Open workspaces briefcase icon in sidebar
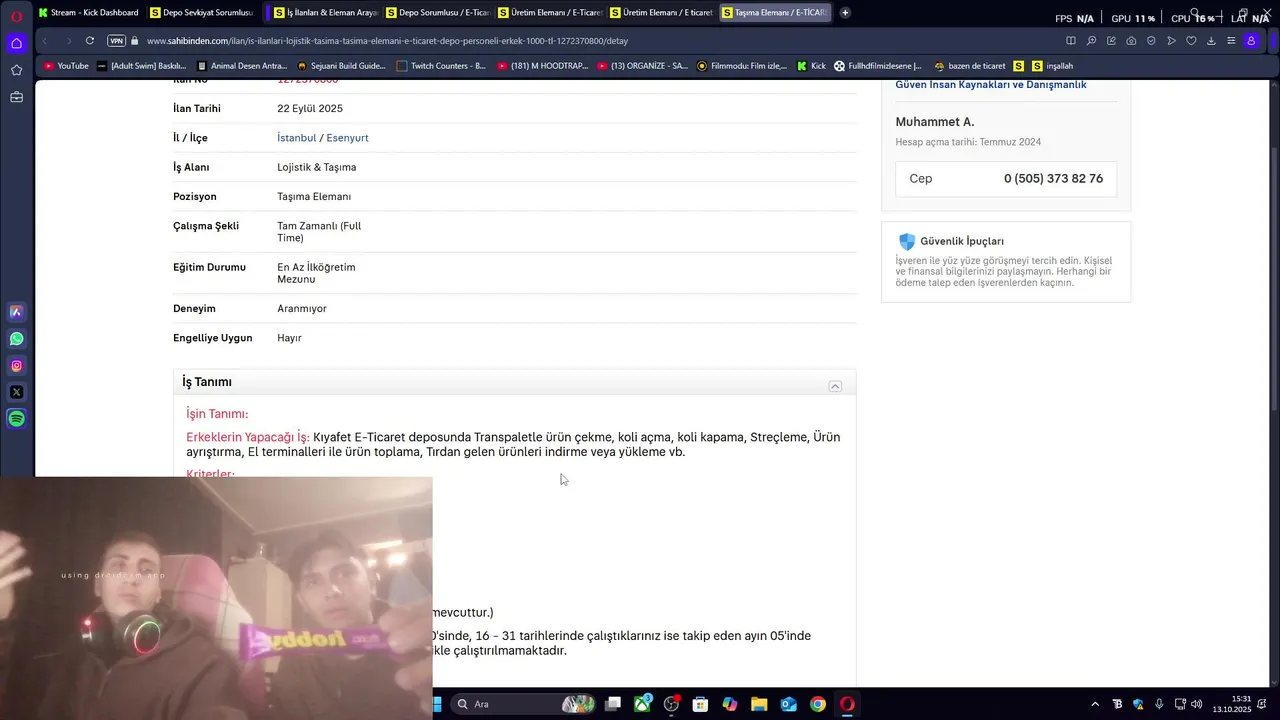This screenshot has width=1280, height=720. [16, 97]
